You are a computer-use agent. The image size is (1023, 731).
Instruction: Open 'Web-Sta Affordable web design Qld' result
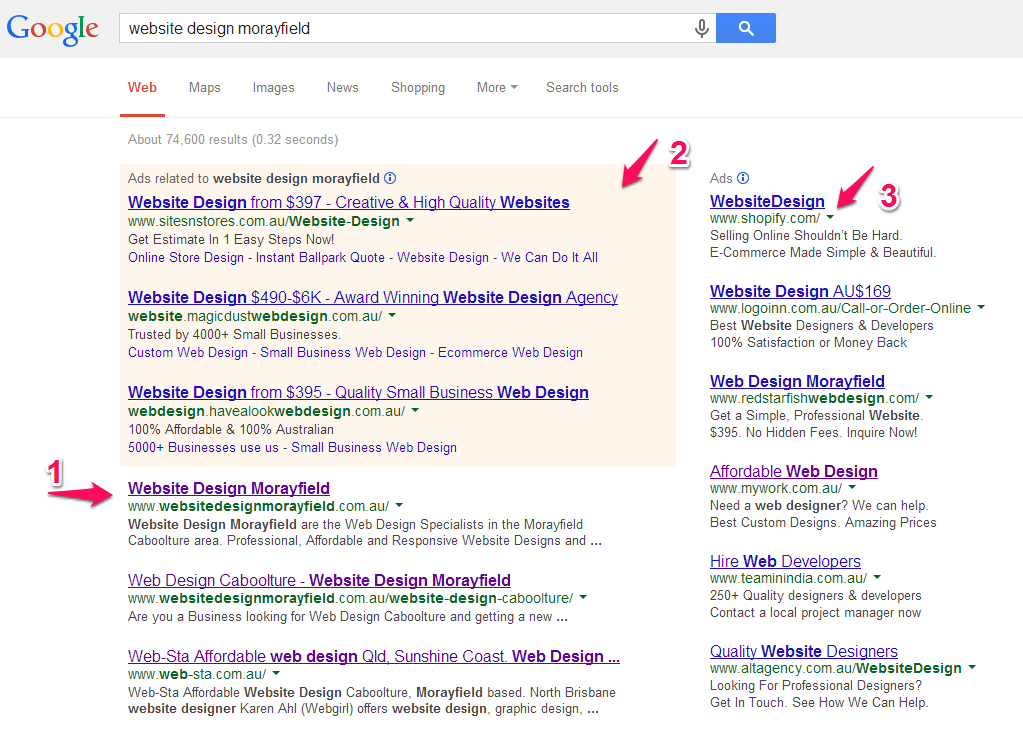pos(374,656)
